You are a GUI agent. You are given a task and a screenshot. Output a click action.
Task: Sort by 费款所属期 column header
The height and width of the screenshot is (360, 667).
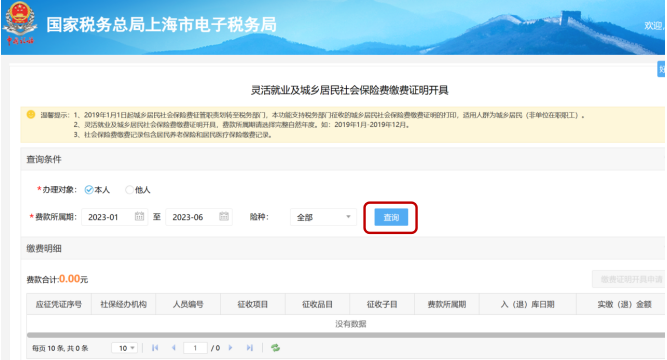(x=447, y=304)
